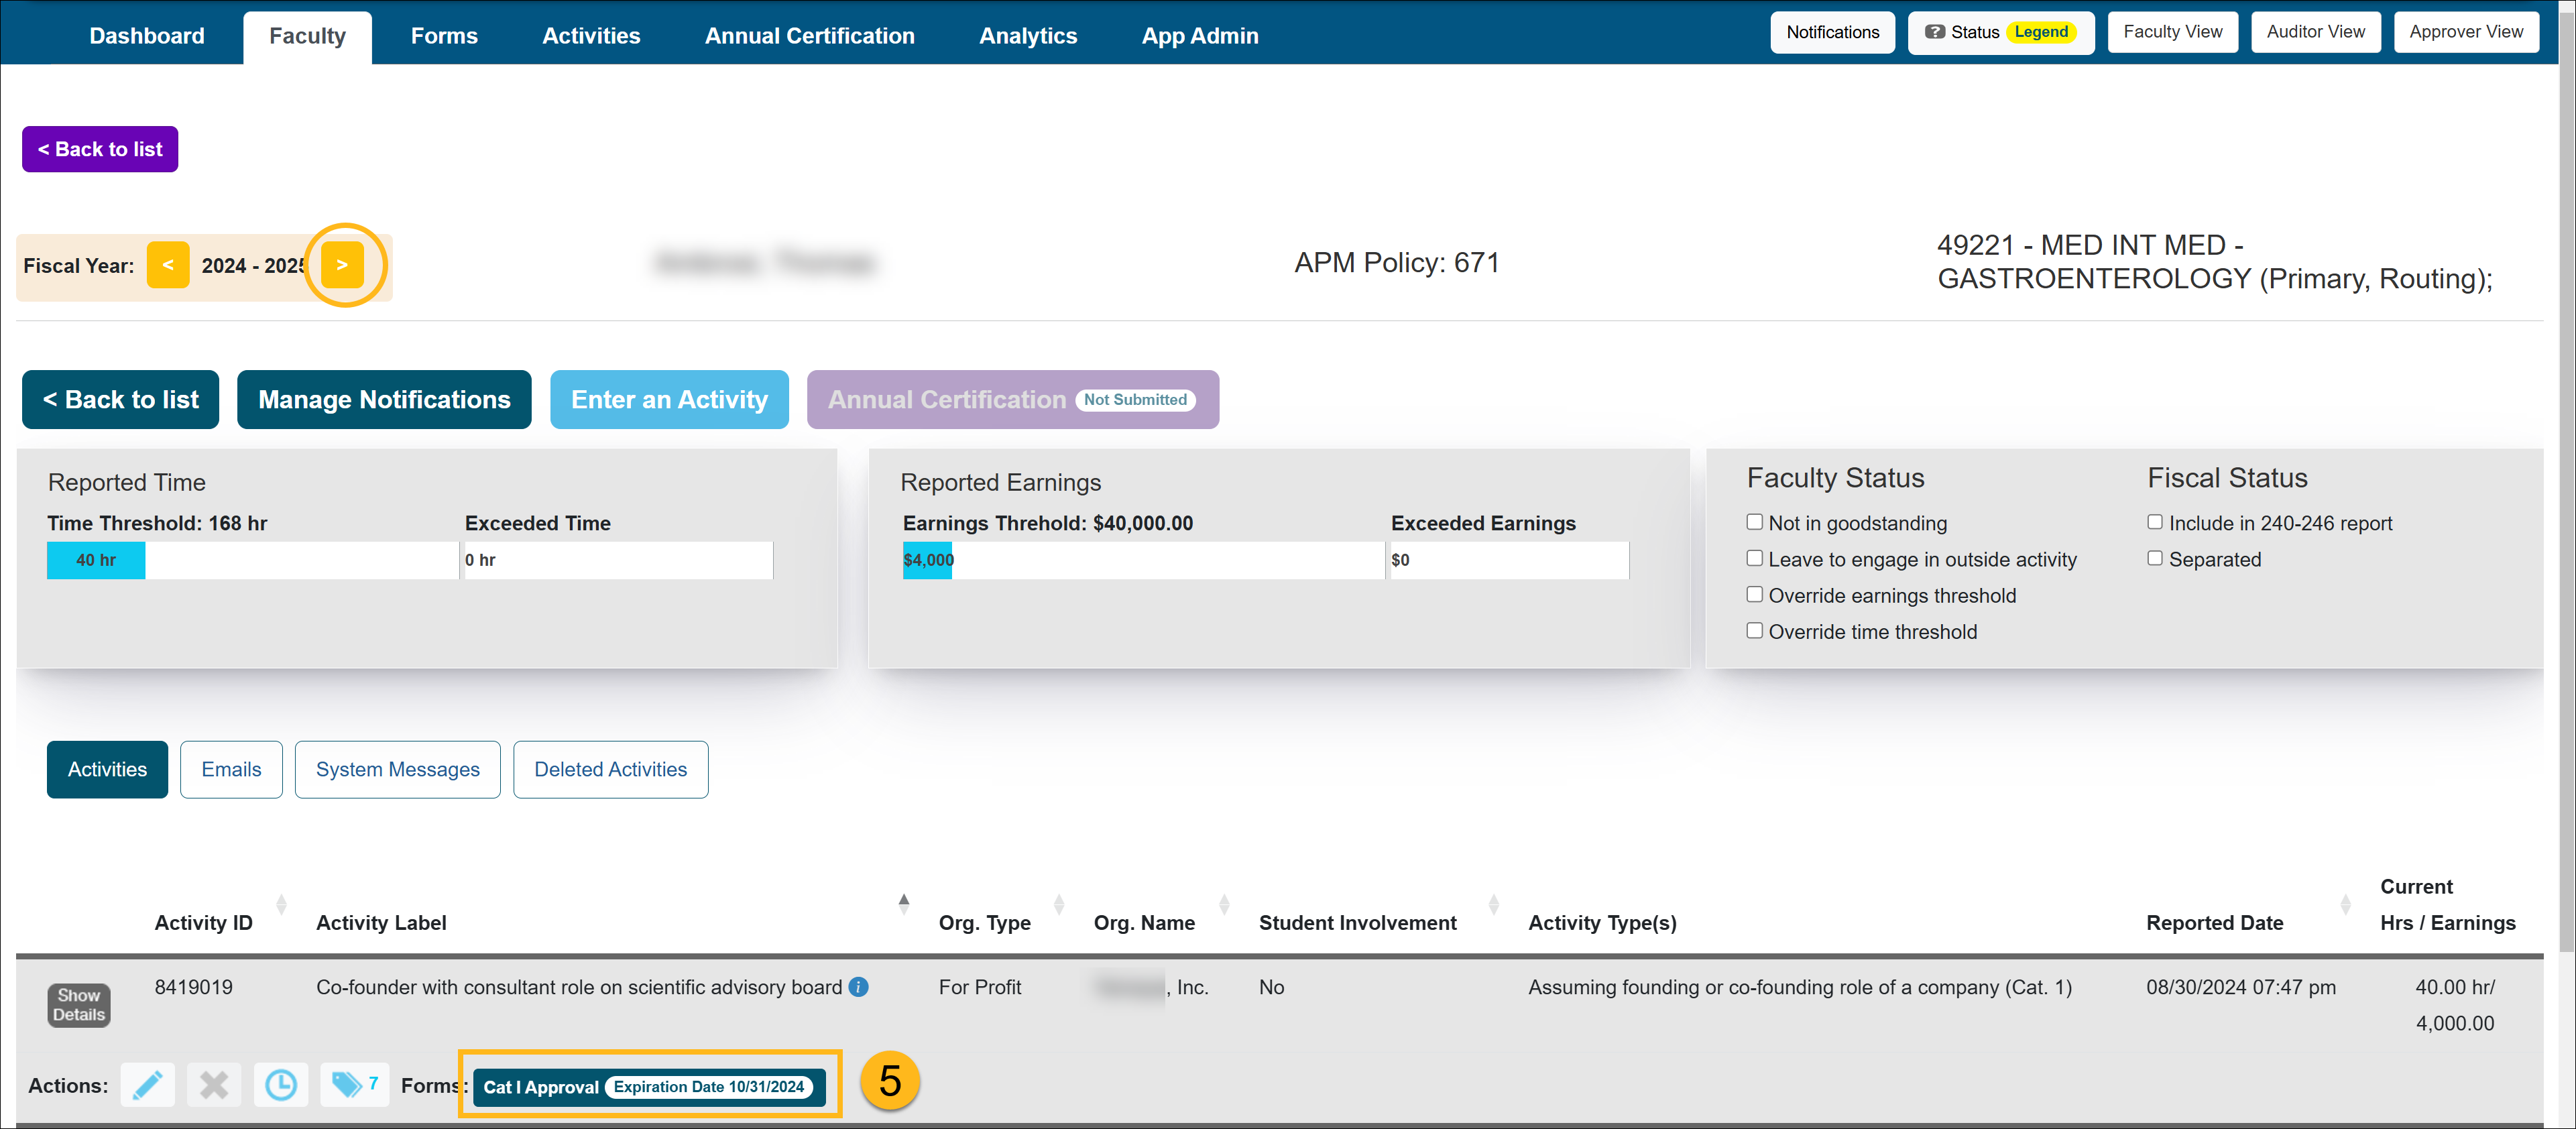Screen dimensions: 2576x1129
Task: Open the Deleted Activities tab
Action: click(x=611, y=768)
